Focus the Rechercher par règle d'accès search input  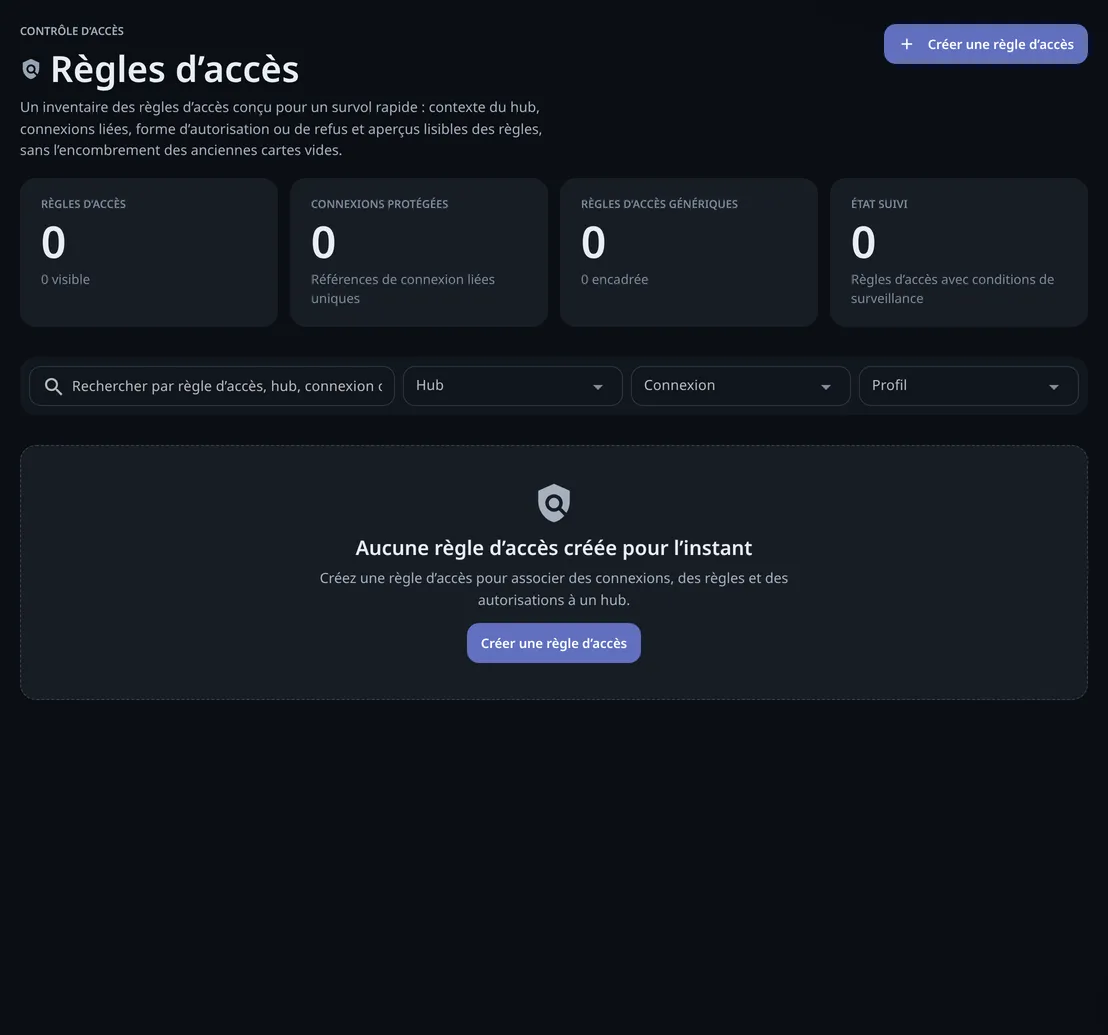[212, 386]
